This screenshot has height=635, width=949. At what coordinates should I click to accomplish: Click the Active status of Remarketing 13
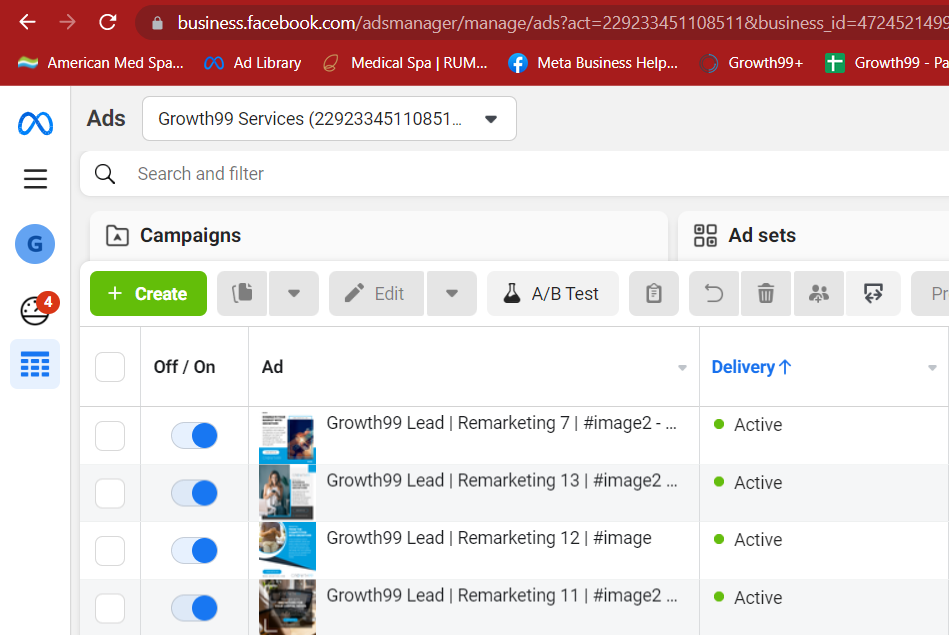(748, 482)
